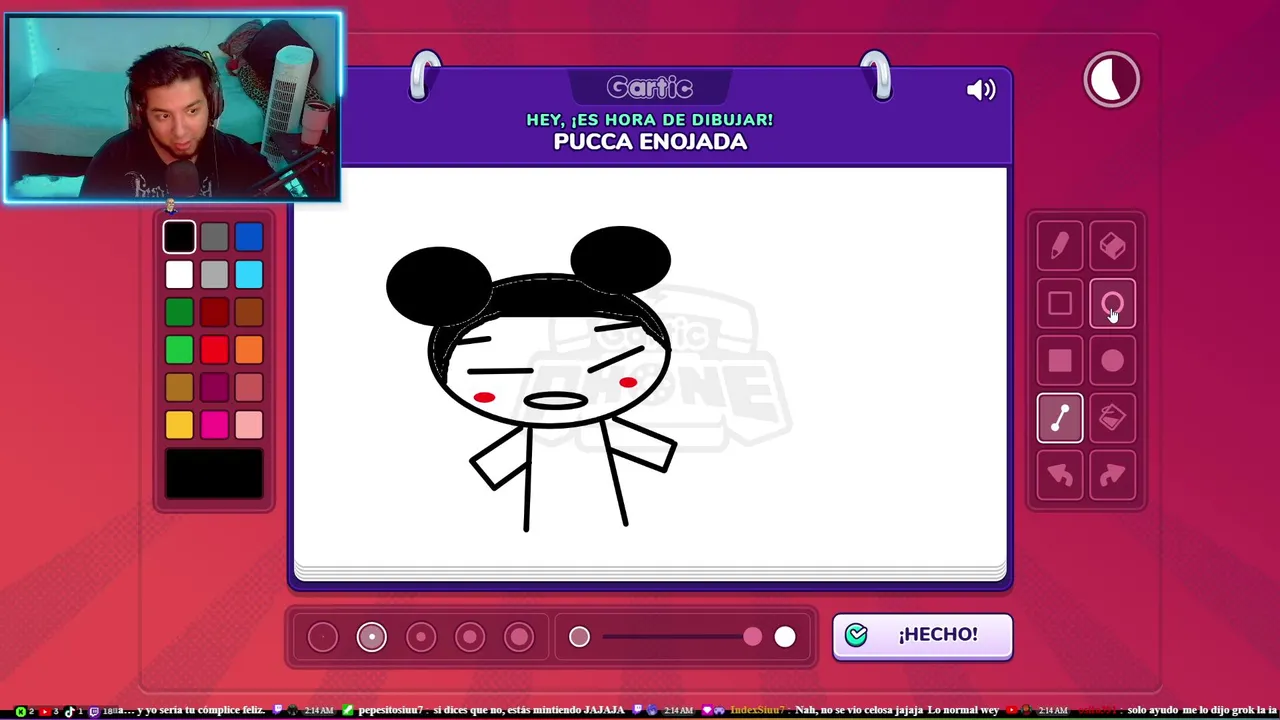Select the Pencil drawing tool

point(1060,247)
